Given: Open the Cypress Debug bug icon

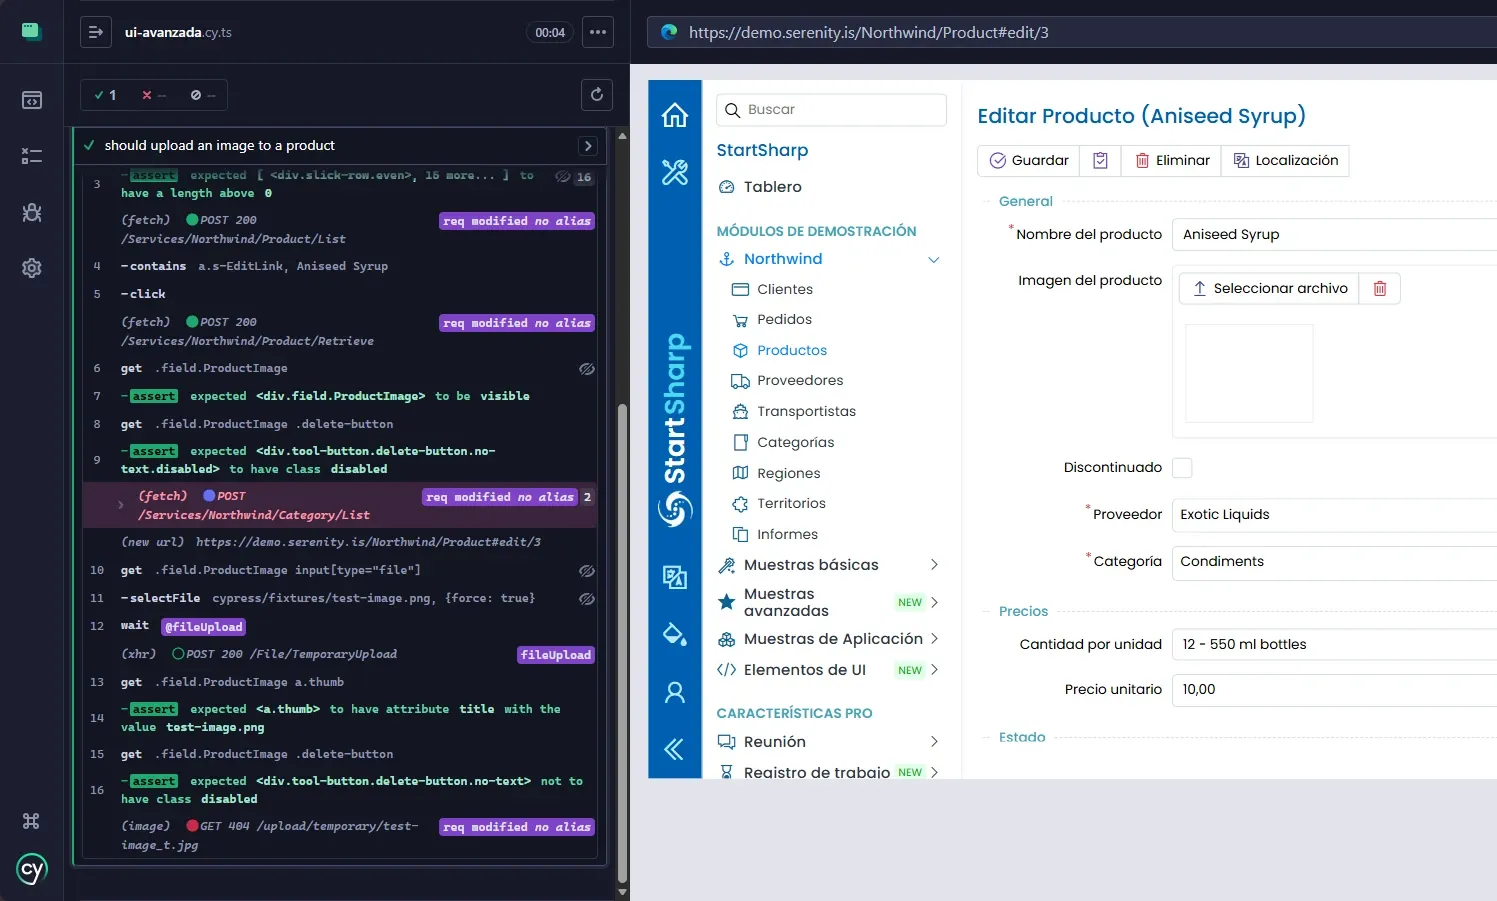Looking at the screenshot, I should point(32,212).
